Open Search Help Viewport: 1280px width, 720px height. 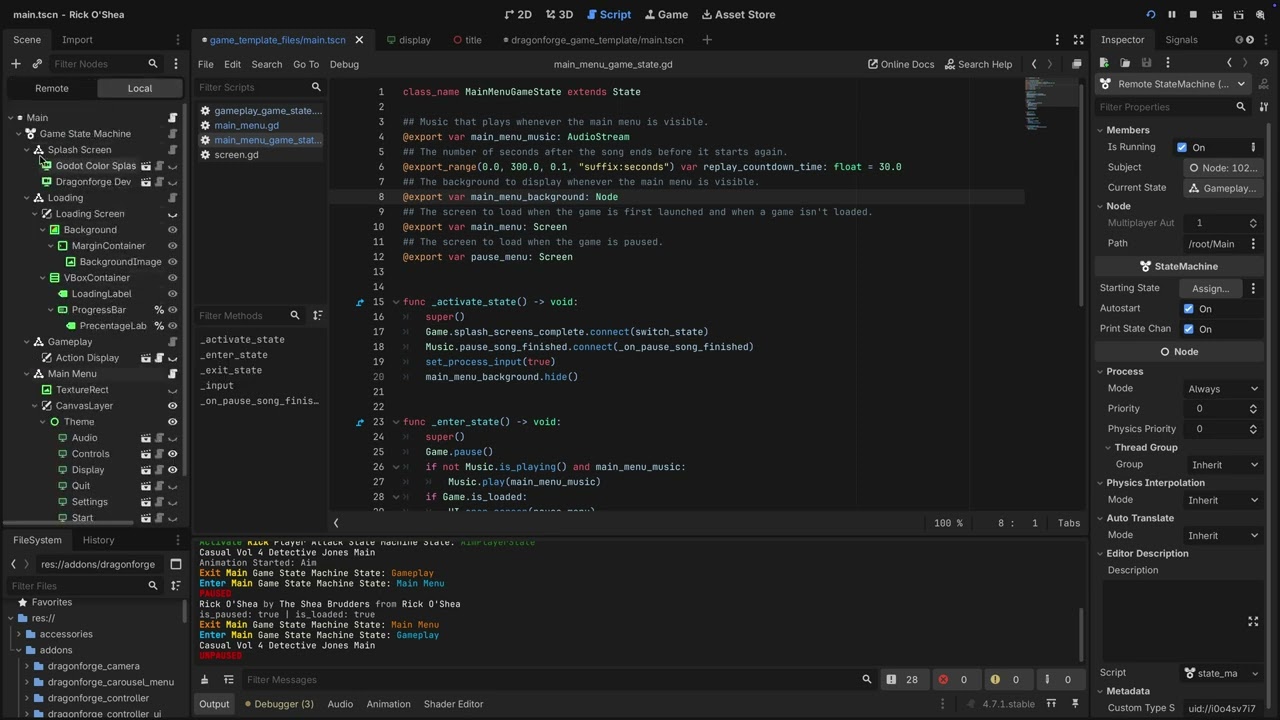click(978, 64)
